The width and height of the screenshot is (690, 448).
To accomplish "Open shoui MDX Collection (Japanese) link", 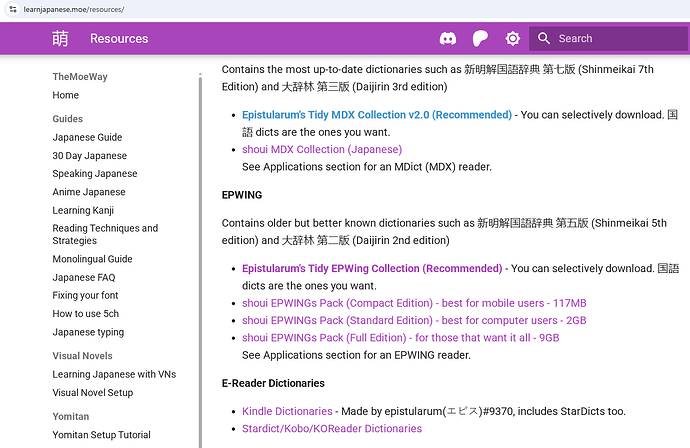I will point(322,149).
